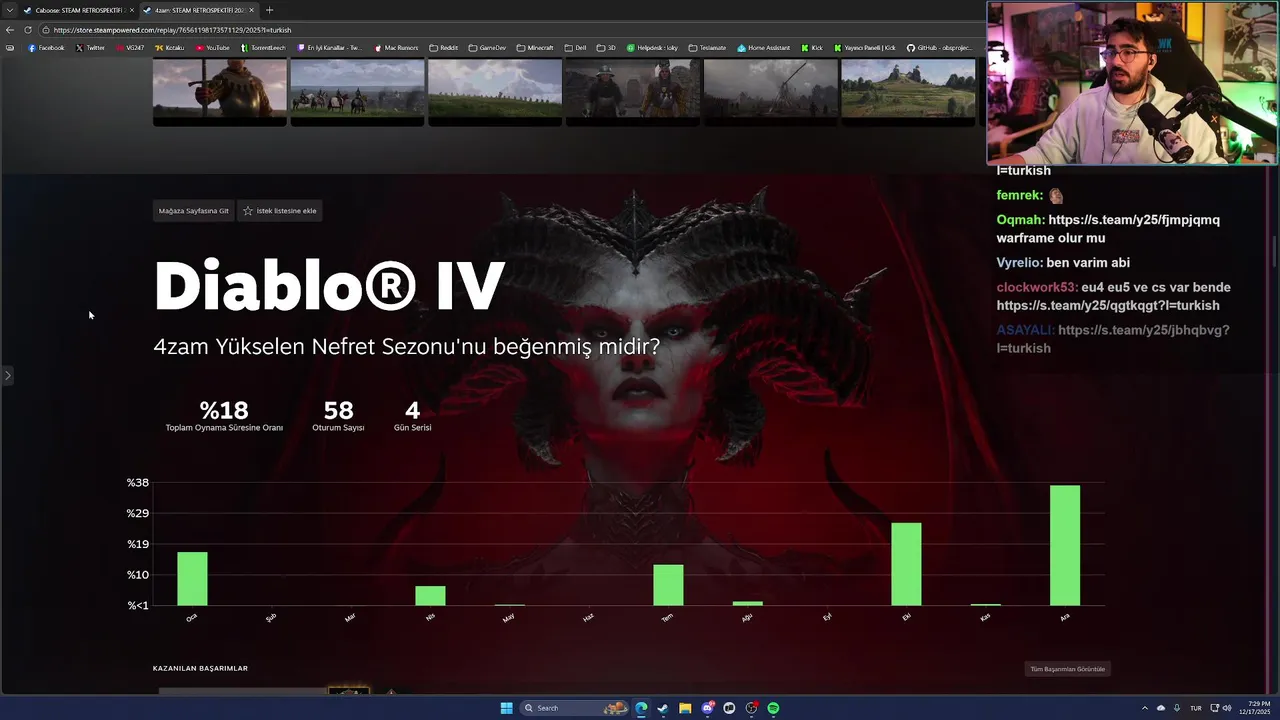Open the Reddit bookmark folder
This screenshot has height=720, width=1280.
[x=443, y=48]
